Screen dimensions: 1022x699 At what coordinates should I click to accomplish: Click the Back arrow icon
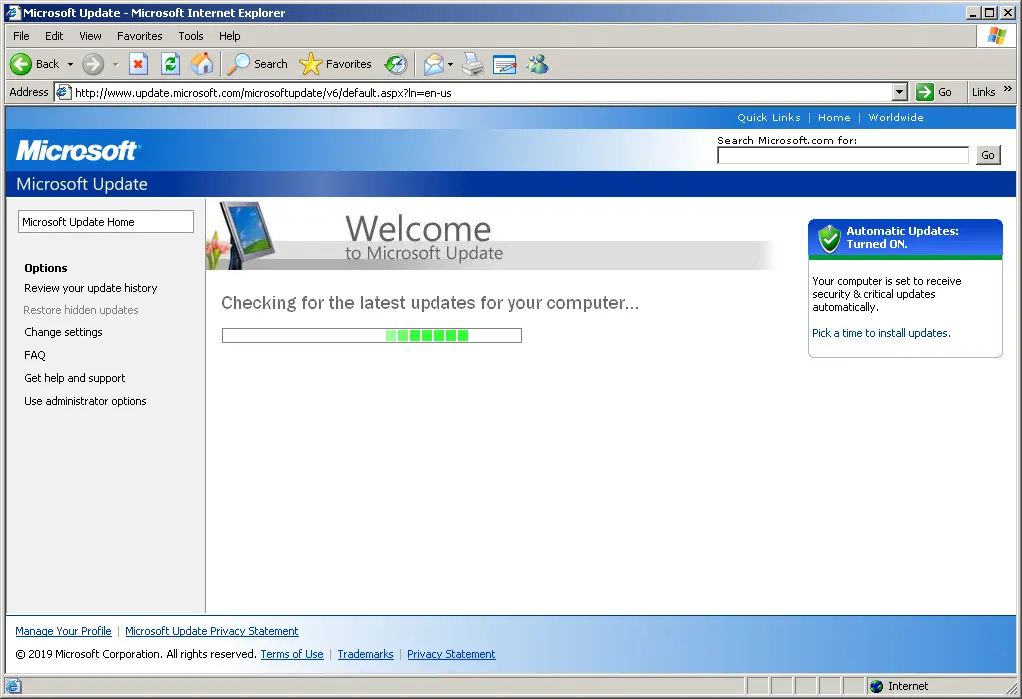21,64
